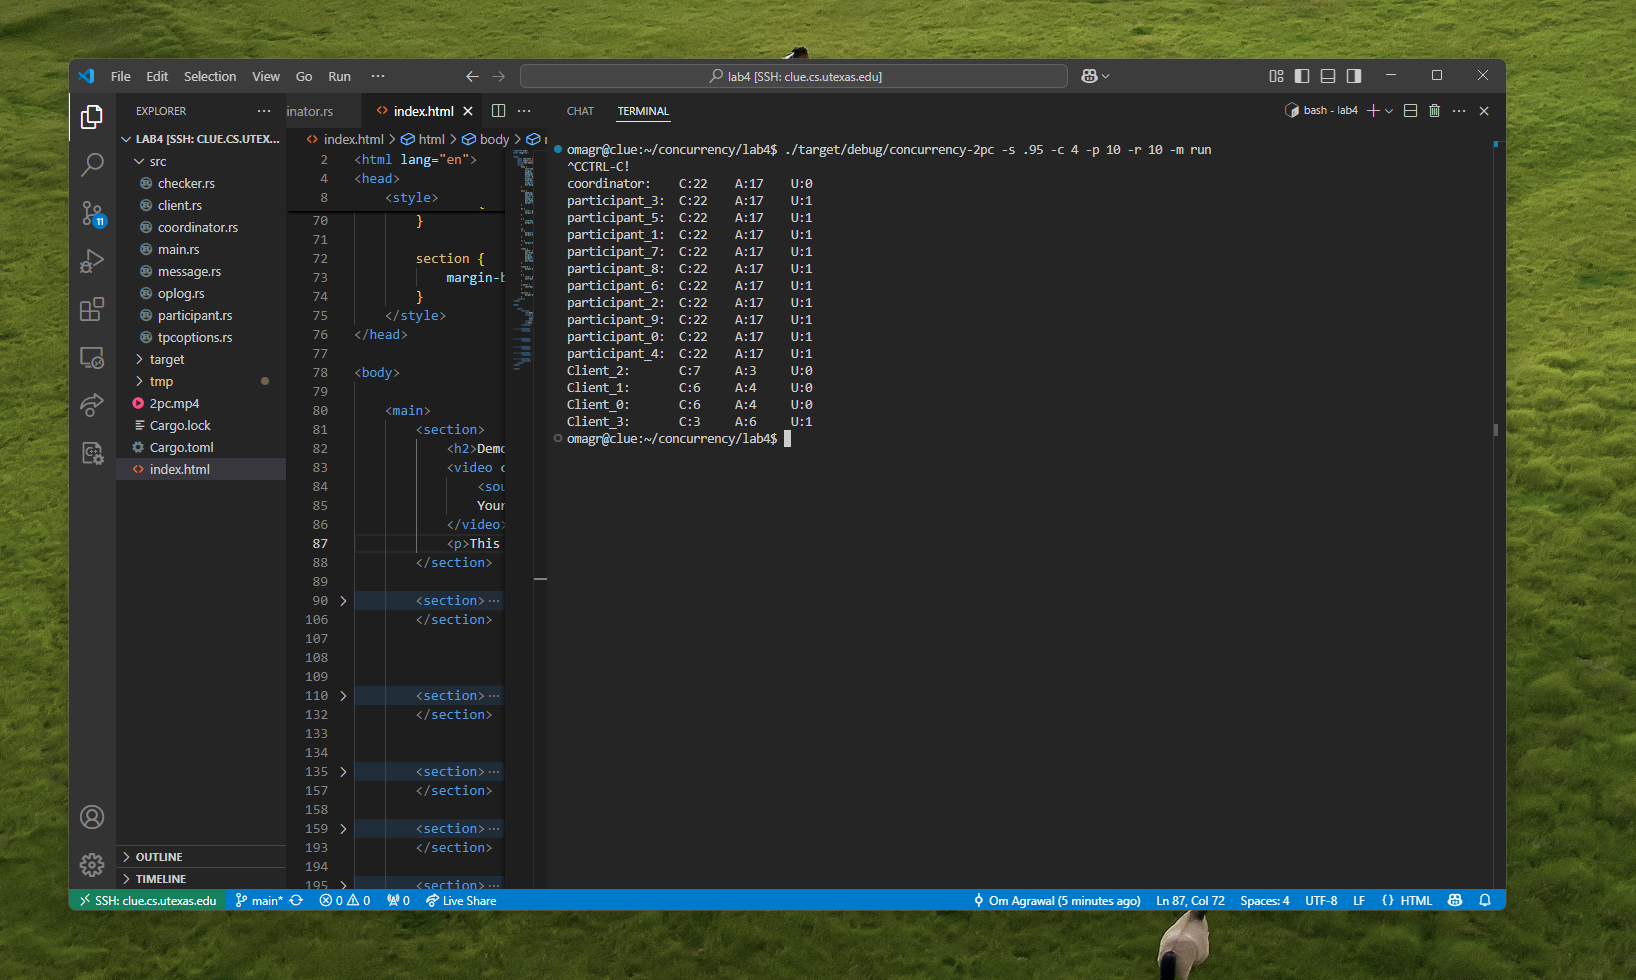The image size is (1636, 980).
Task: Open the Run menu
Action: pyautogui.click(x=339, y=76)
